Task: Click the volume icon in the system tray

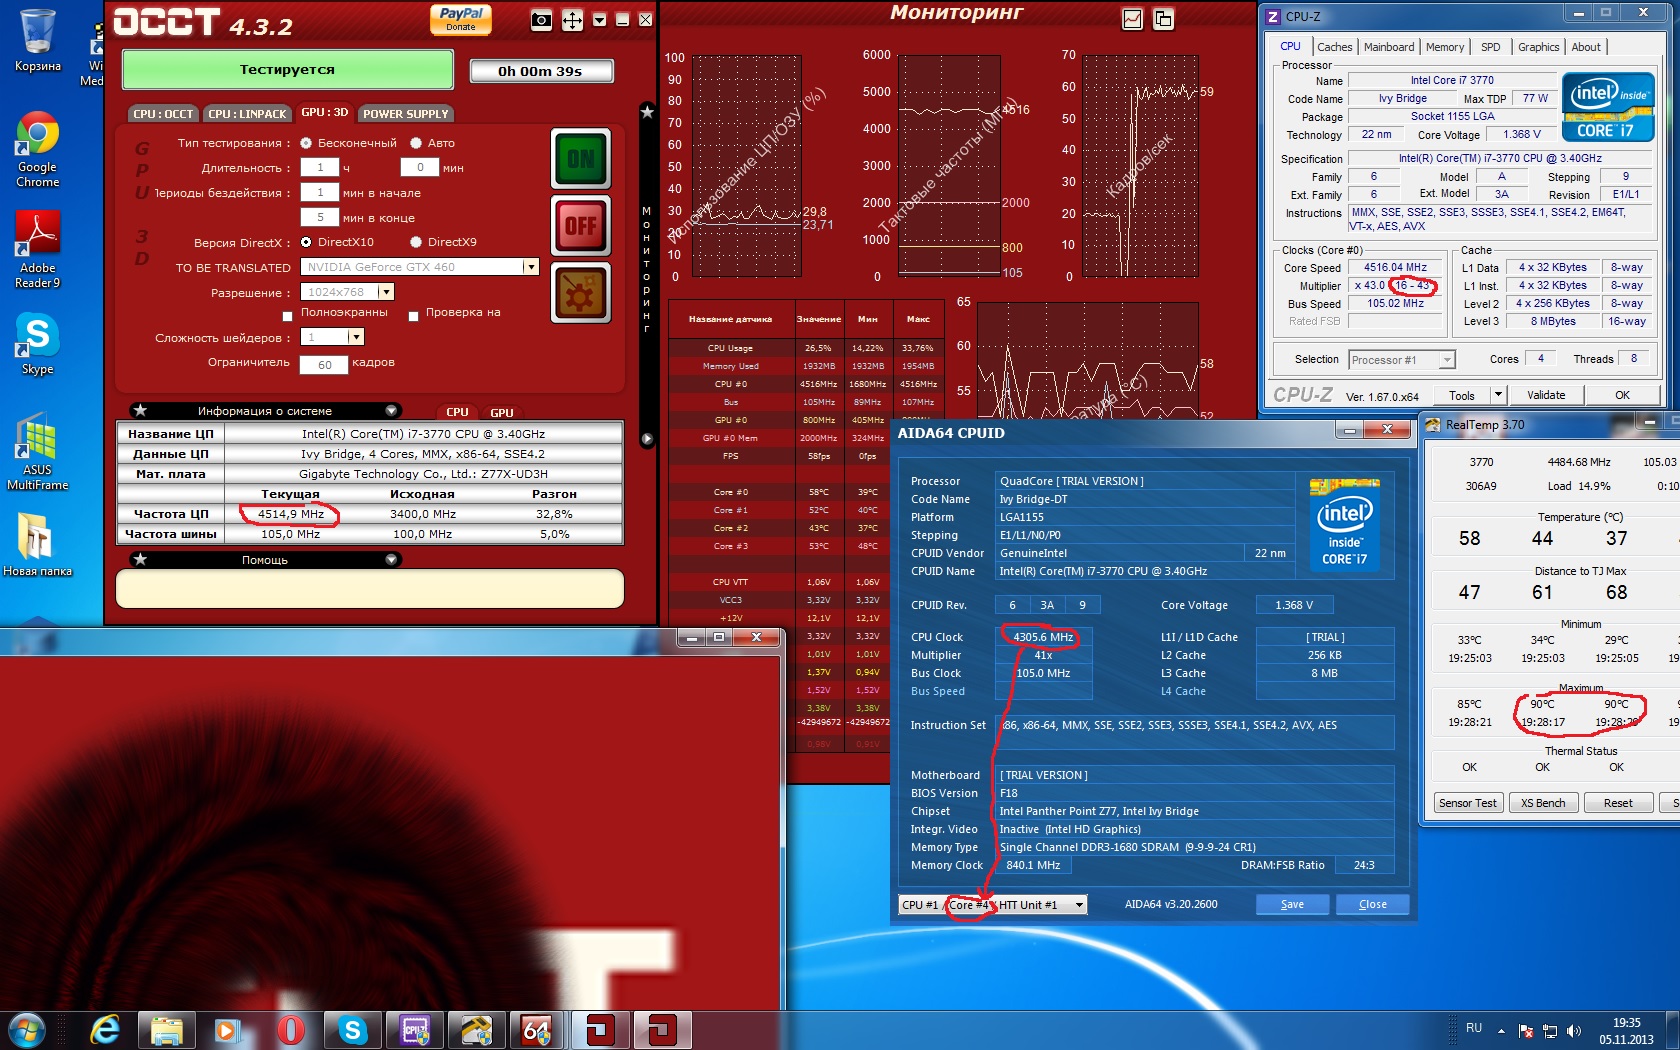Action: click(x=1574, y=1030)
